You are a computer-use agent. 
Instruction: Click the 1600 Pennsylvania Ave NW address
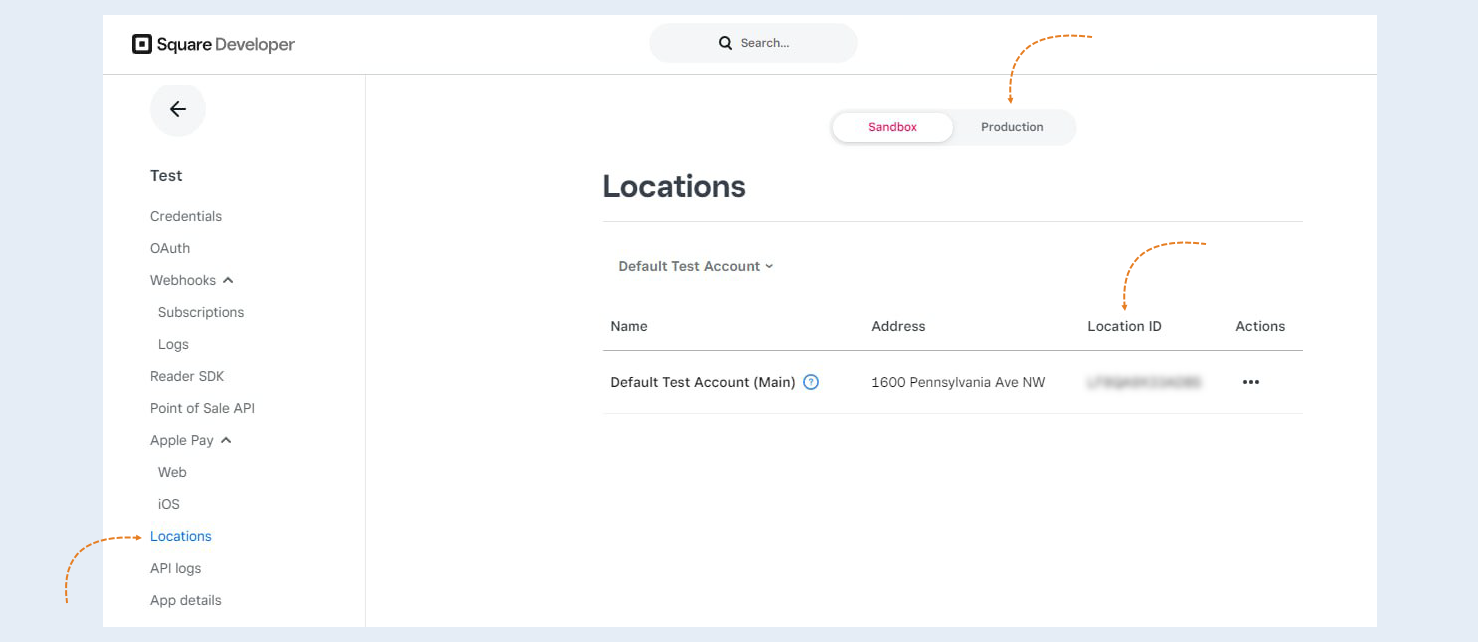(958, 382)
